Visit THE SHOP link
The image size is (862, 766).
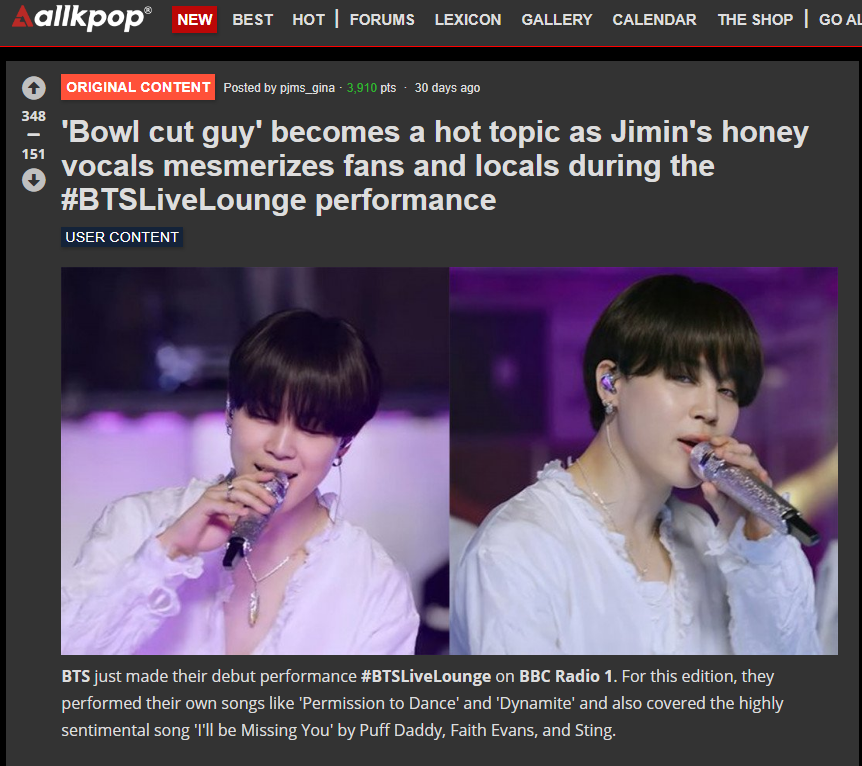tap(755, 20)
